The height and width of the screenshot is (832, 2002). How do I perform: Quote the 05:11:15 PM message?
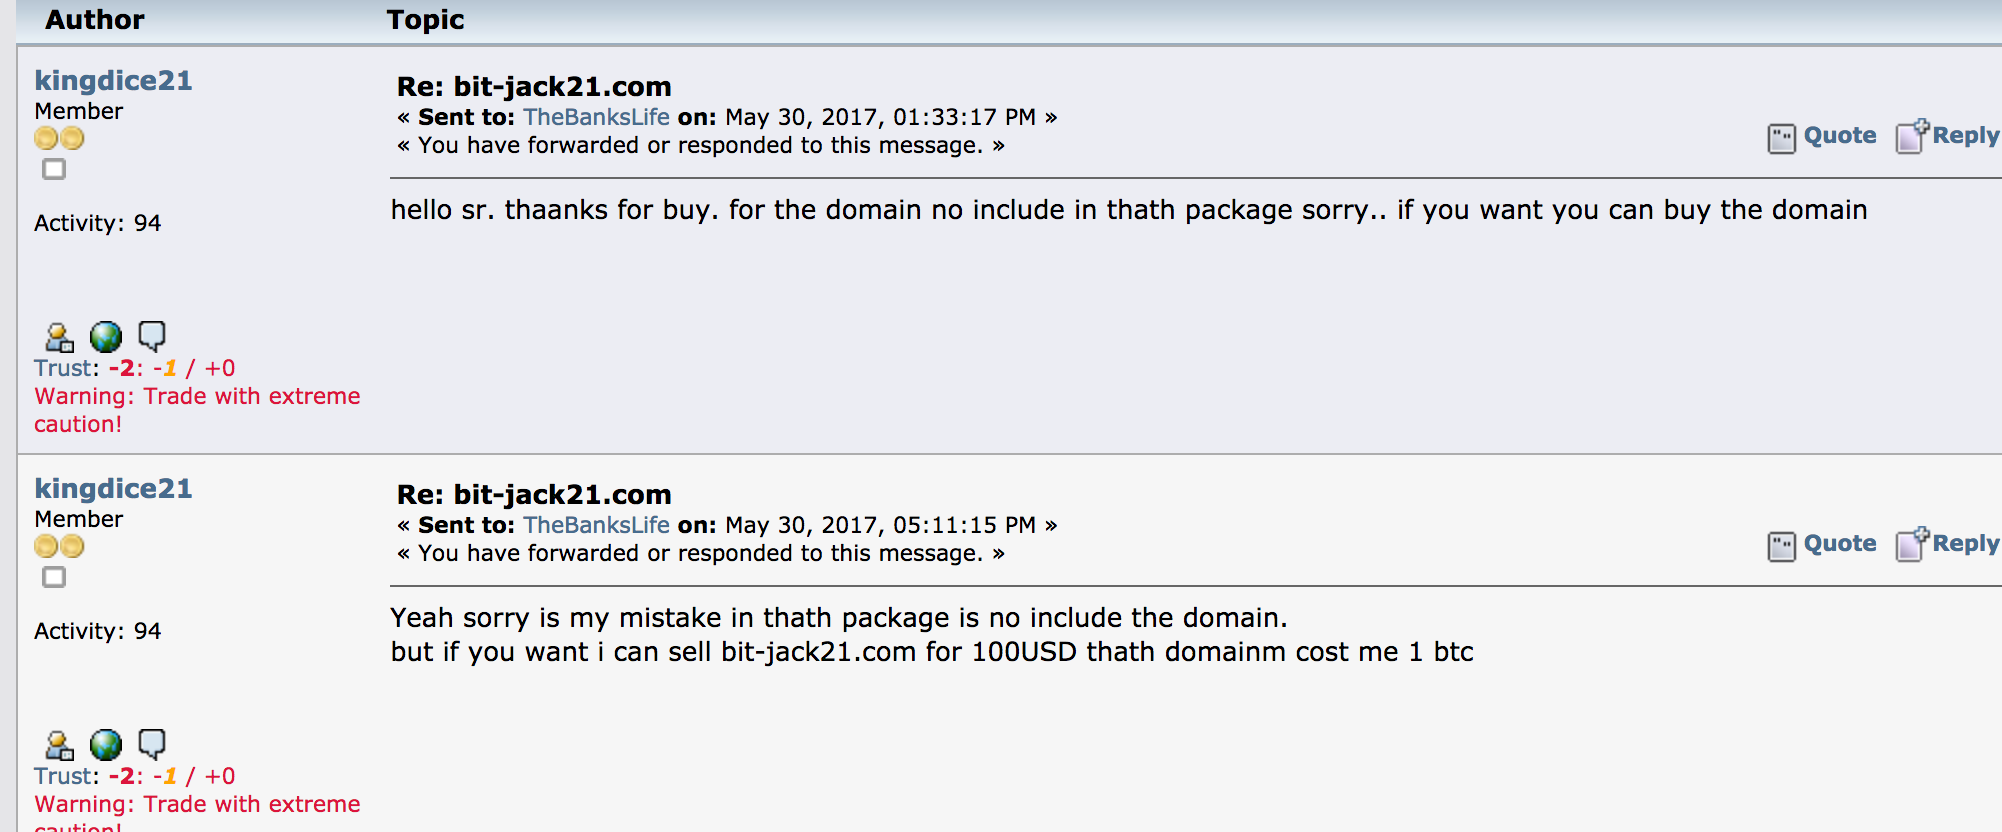point(1822,544)
